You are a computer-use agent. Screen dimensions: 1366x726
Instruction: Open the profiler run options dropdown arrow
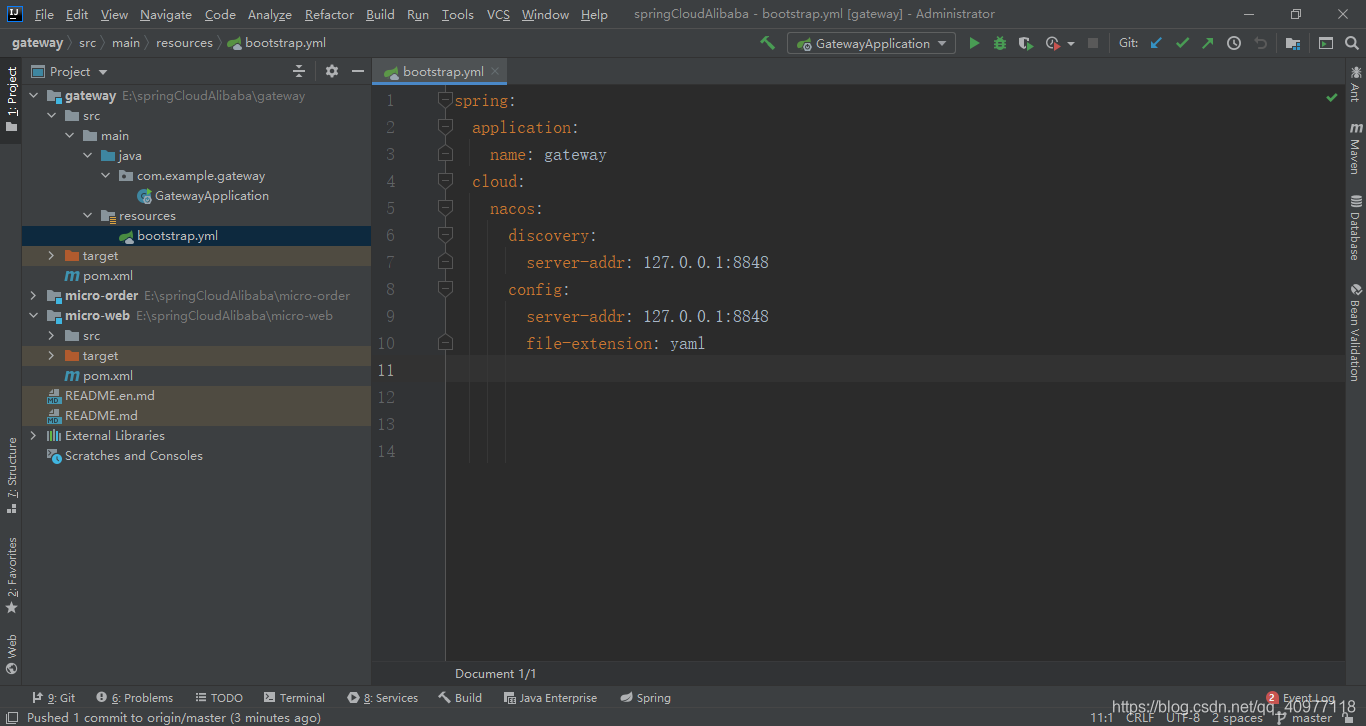coord(1071,44)
